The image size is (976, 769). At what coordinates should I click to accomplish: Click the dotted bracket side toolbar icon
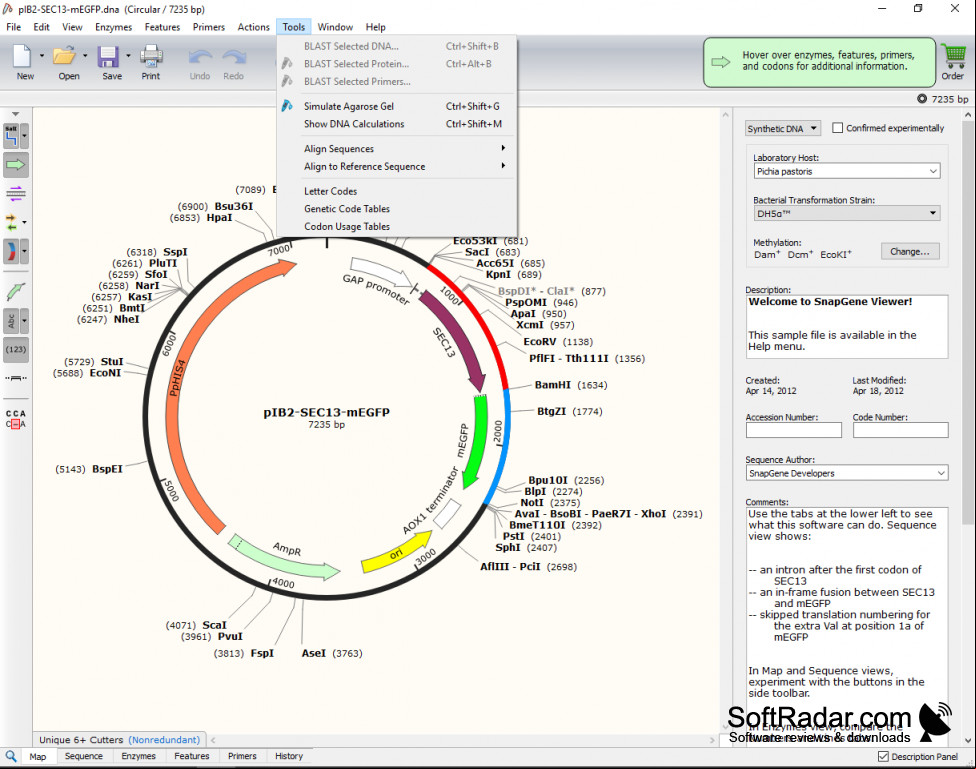tap(16, 378)
